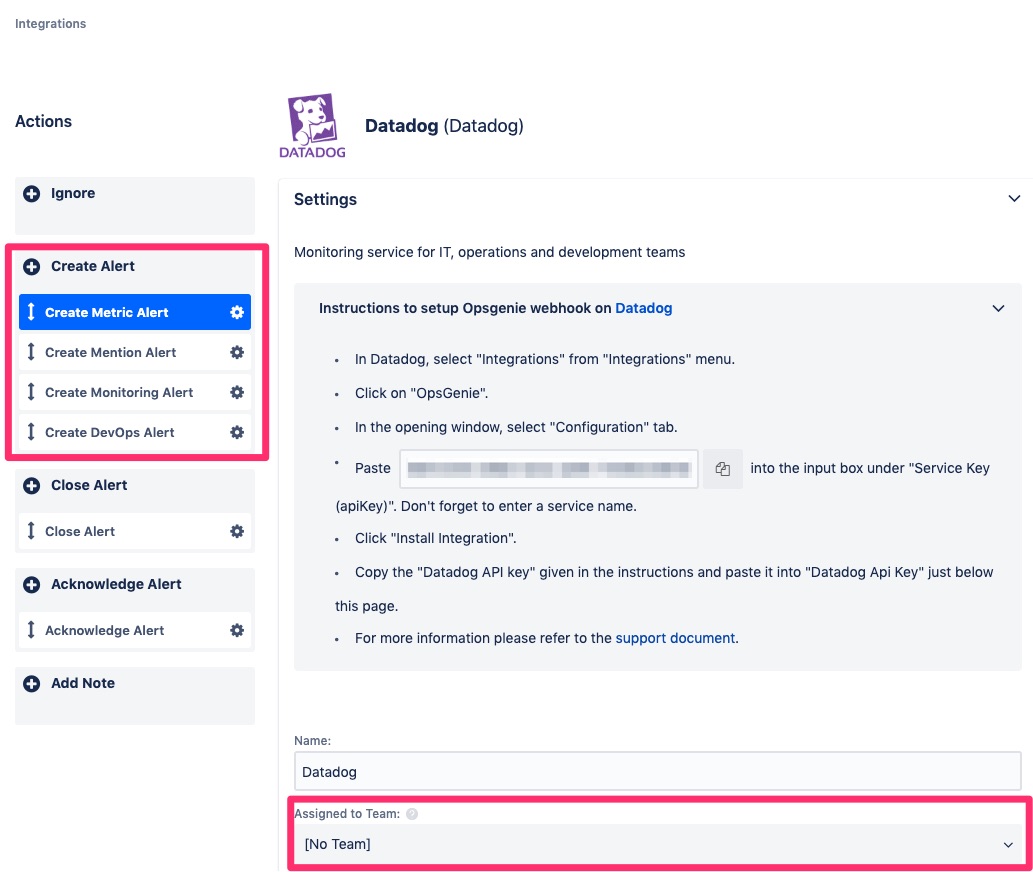Click the Ignore action header
1033x872 pixels.
click(73, 194)
